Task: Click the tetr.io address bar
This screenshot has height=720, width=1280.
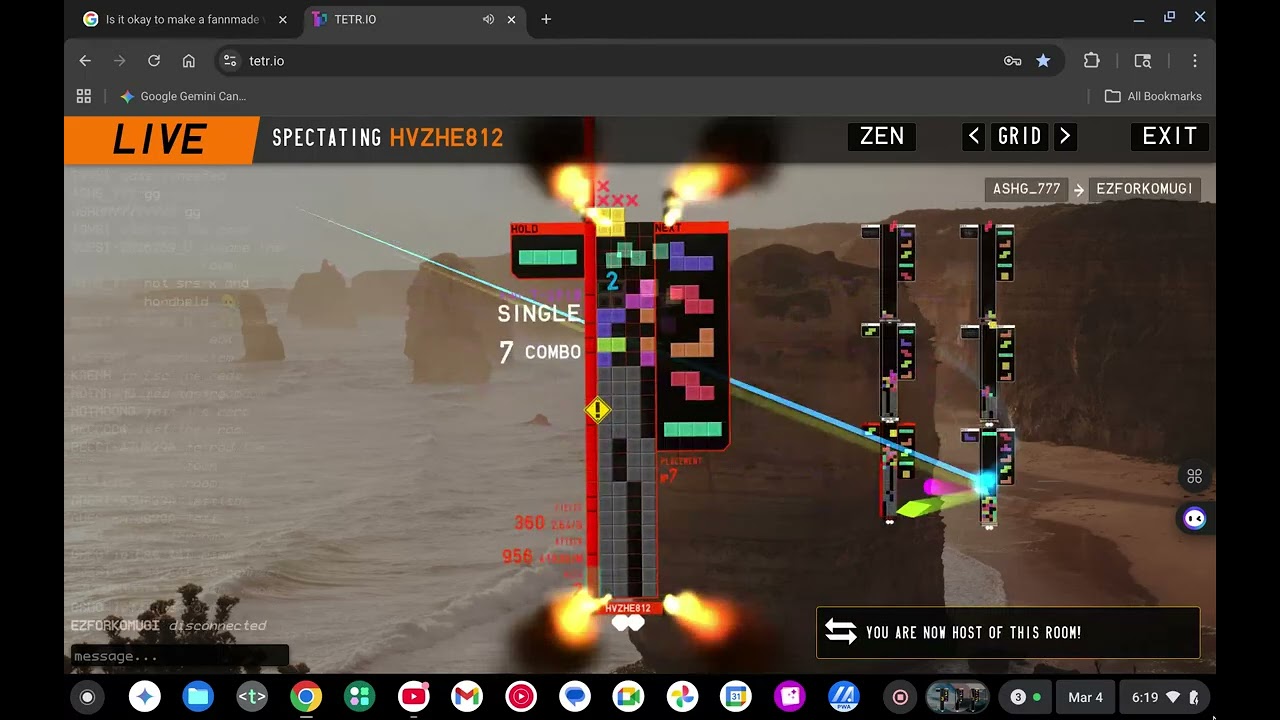Action: tap(640, 61)
